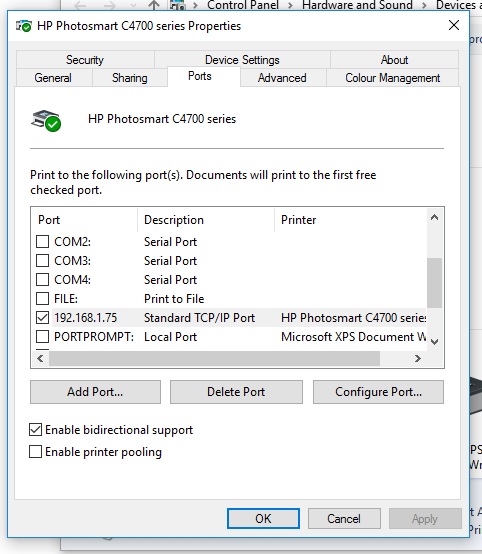Image resolution: width=482 pixels, height=554 pixels.
Task: Click Local Port description
Action: click(x=170, y=337)
